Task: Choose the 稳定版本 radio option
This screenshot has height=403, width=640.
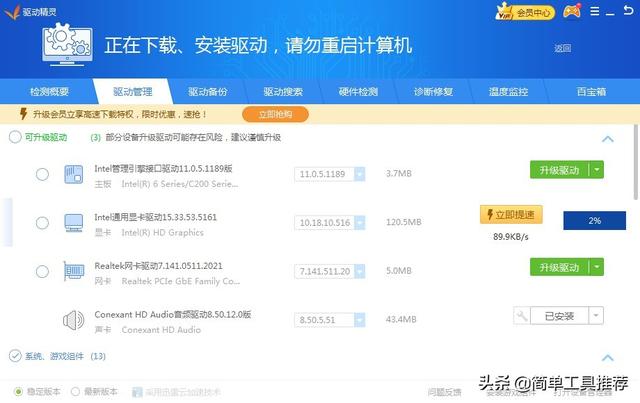Action: tap(18, 392)
